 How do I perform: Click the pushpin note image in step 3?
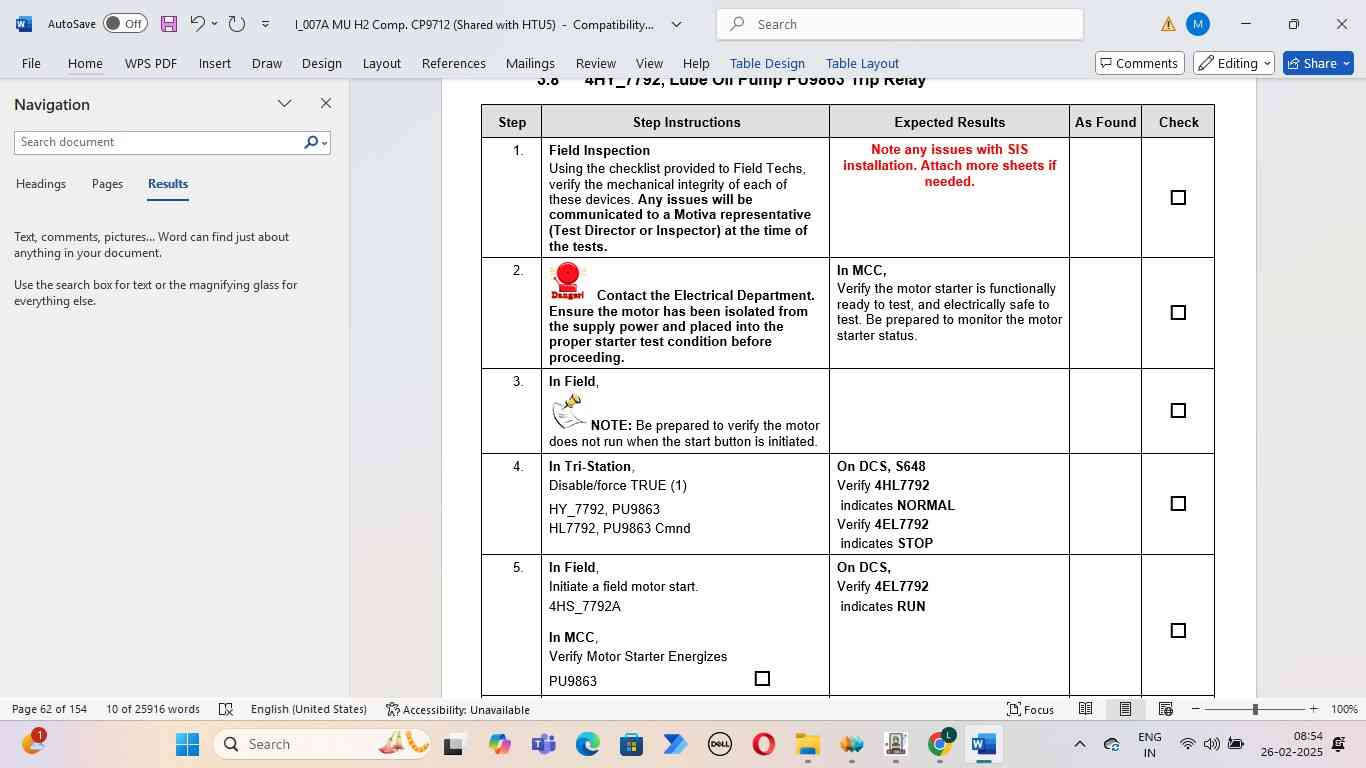click(x=568, y=411)
